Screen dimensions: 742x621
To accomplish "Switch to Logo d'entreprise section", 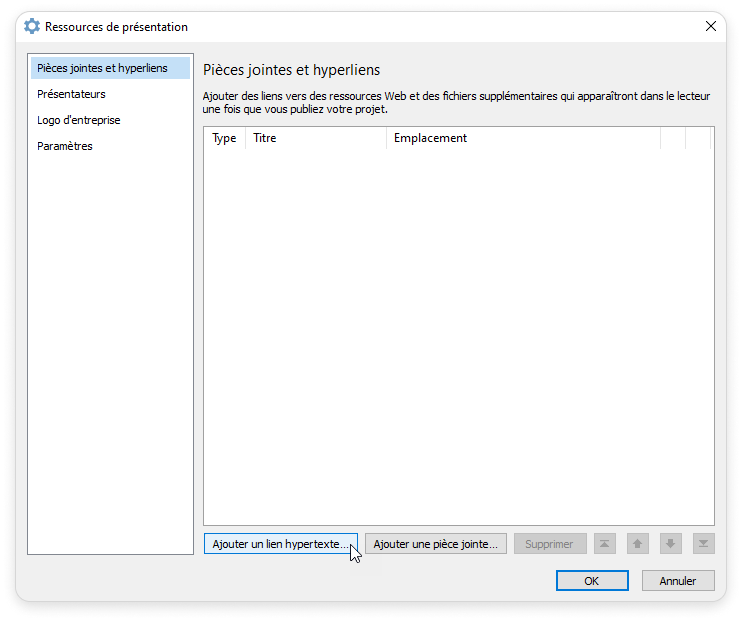I will [x=79, y=120].
